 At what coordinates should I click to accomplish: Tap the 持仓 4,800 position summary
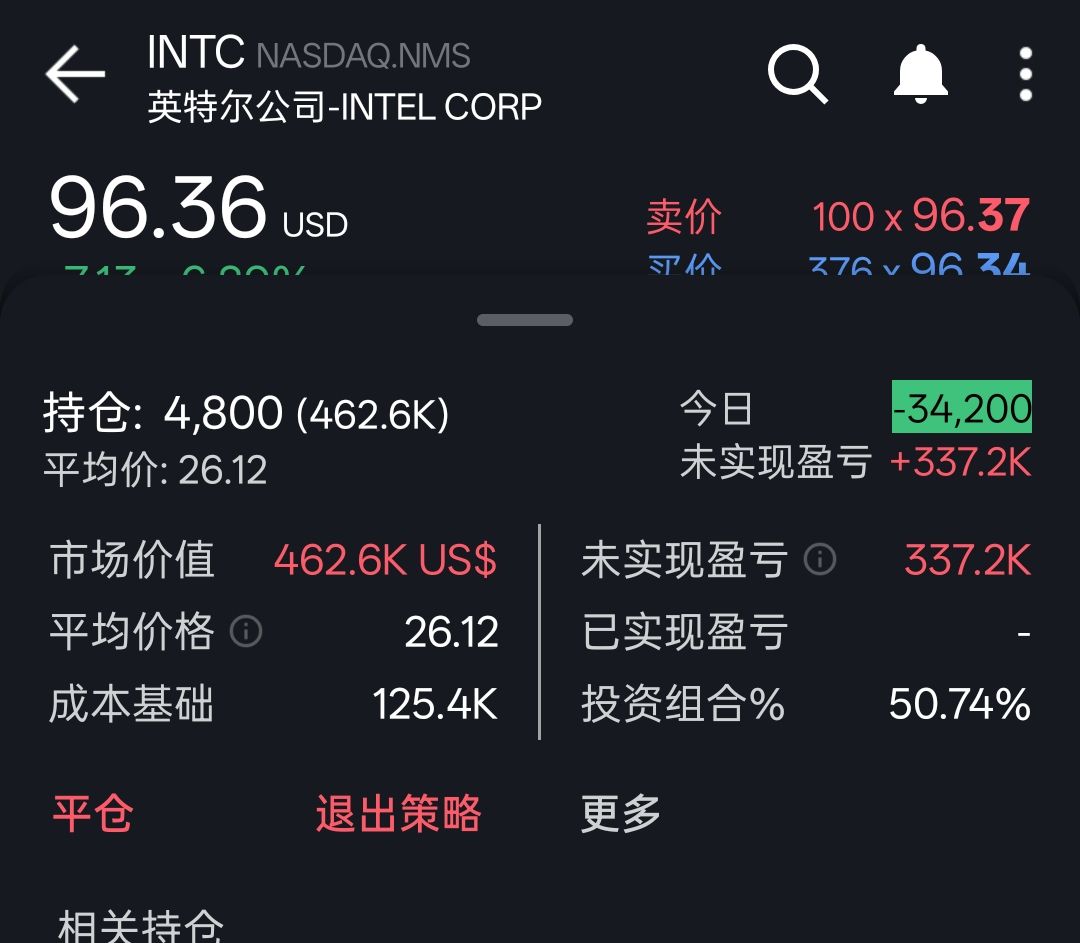pyautogui.click(x=246, y=413)
